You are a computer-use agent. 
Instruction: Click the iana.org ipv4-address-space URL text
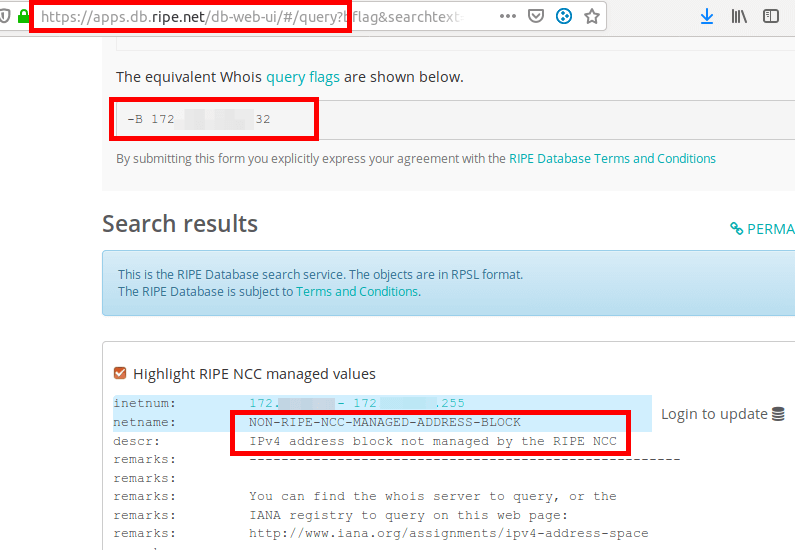click(448, 533)
